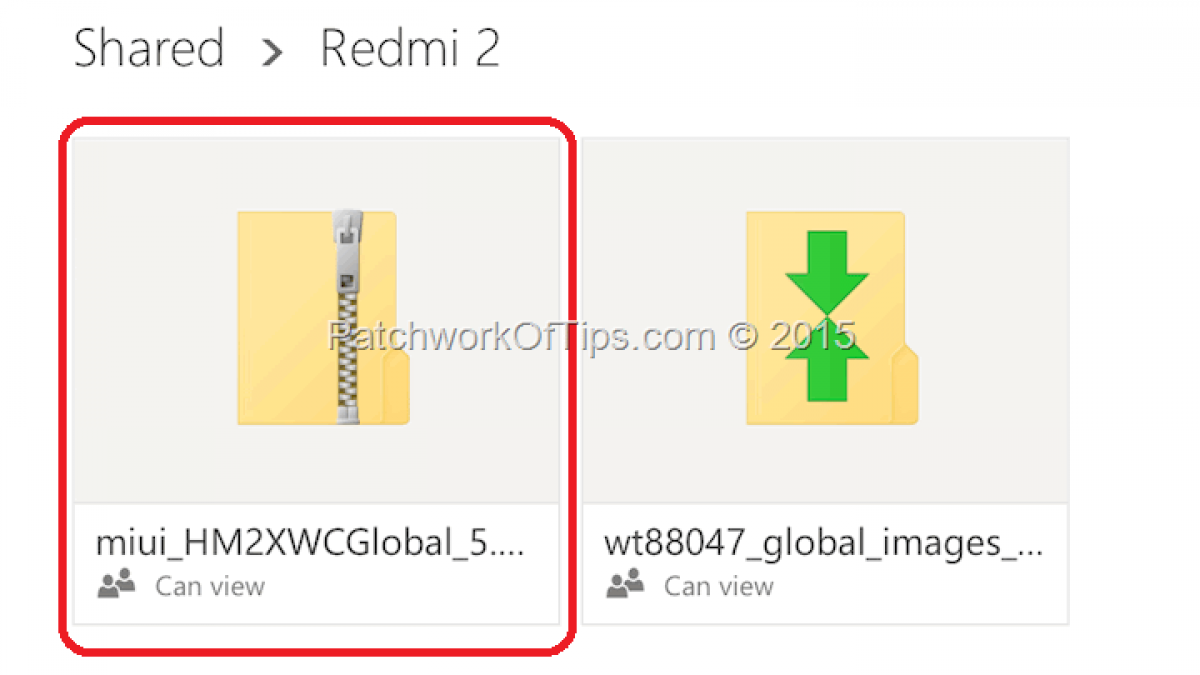Open the green compress-arrows archive icon

point(832,318)
